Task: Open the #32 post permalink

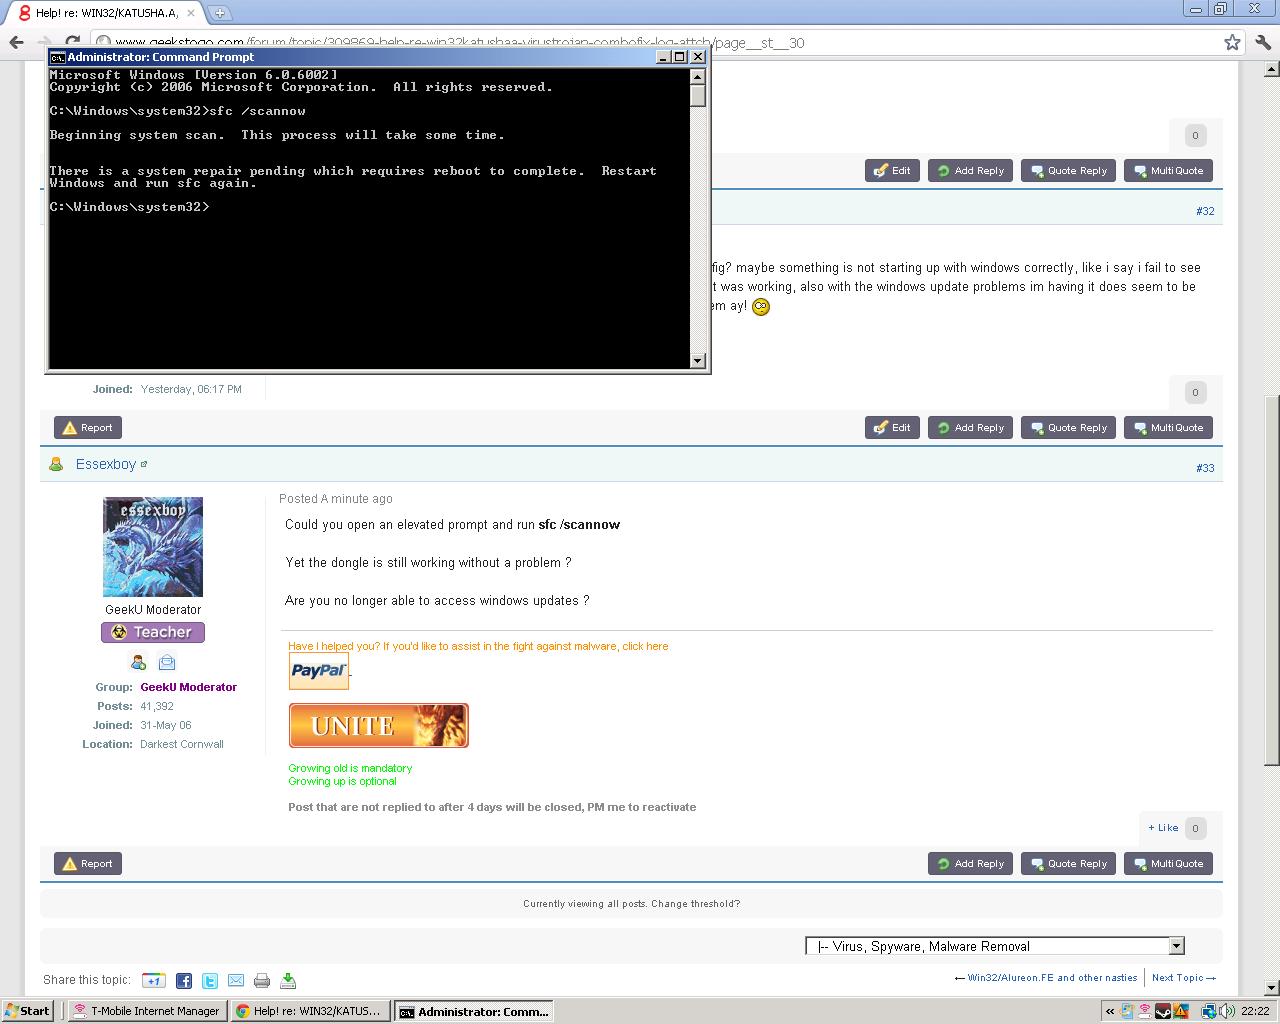Action: (x=1205, y=211)
